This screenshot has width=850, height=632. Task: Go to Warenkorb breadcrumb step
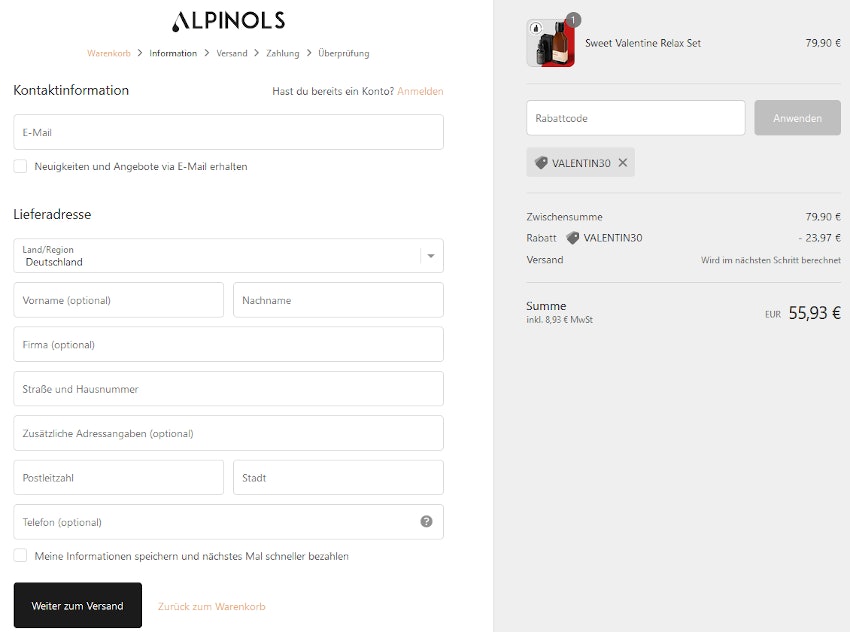tap(109, 53)
